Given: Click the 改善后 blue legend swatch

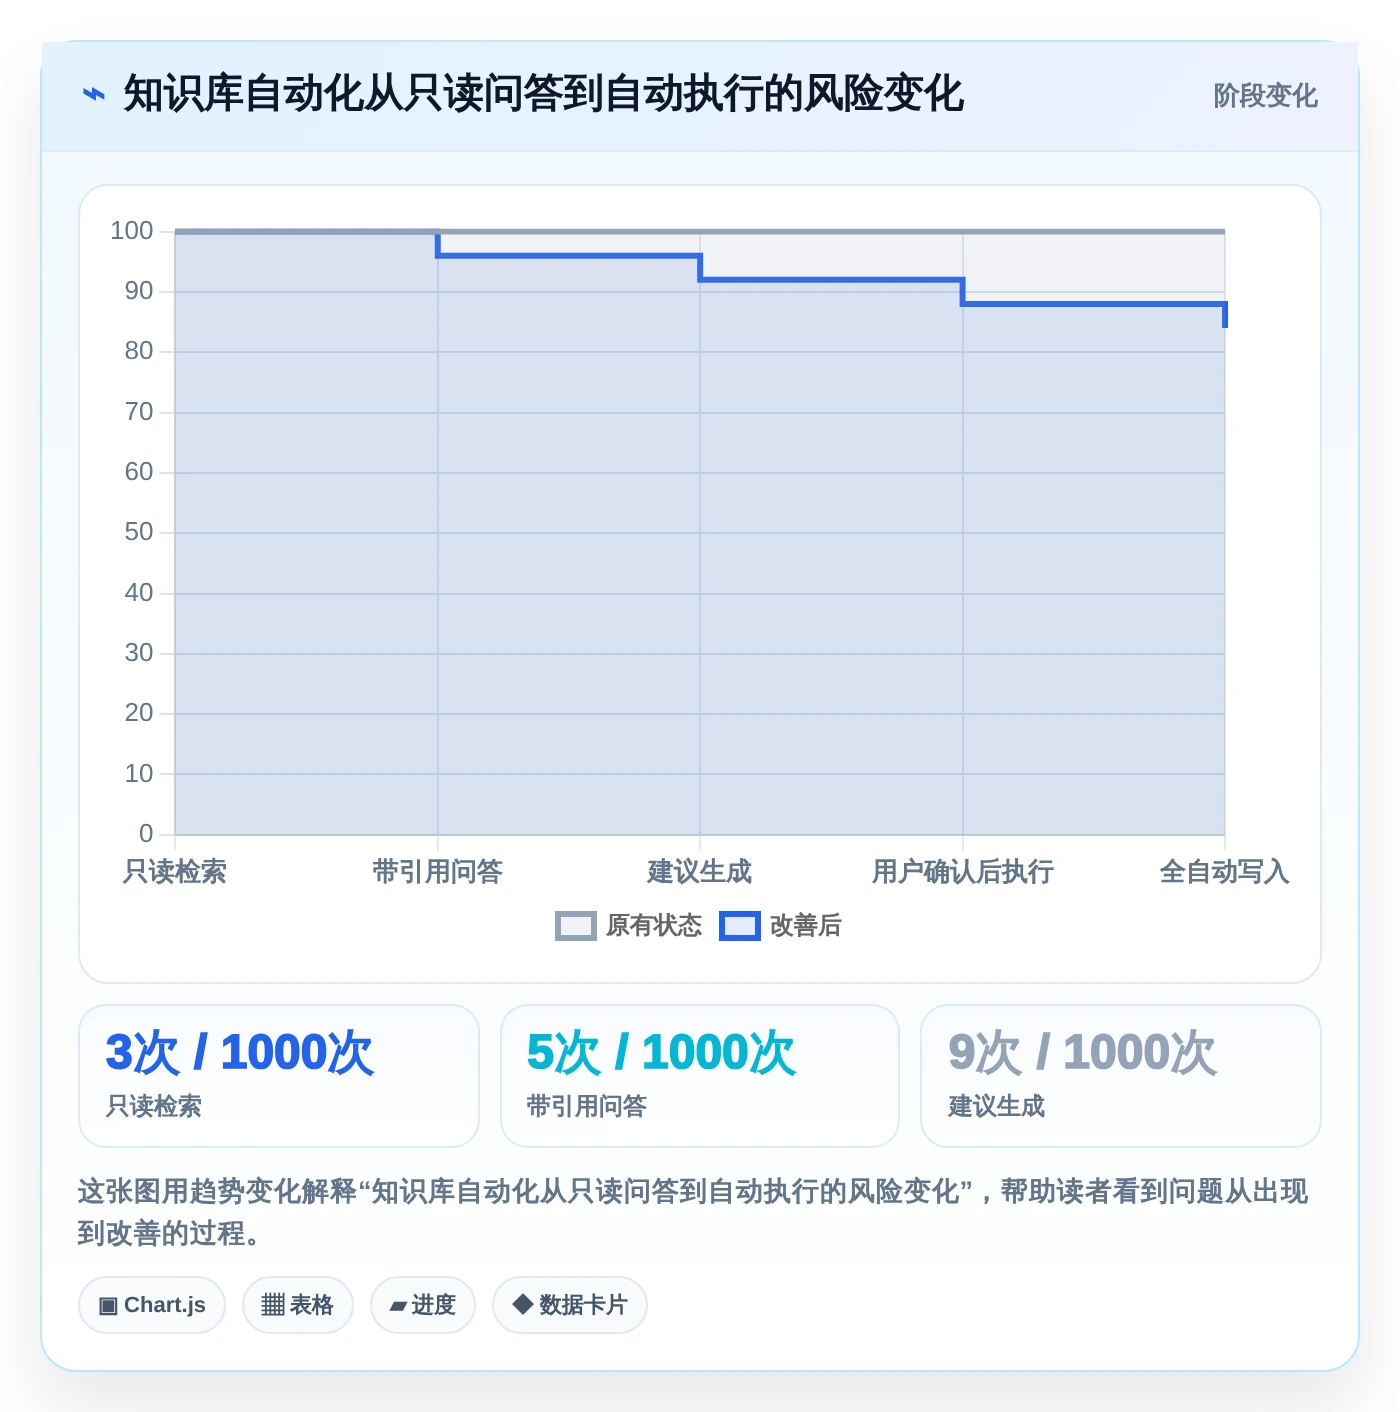Looking at the screenshot, I should pyautogui.click(x=740, y=926).
